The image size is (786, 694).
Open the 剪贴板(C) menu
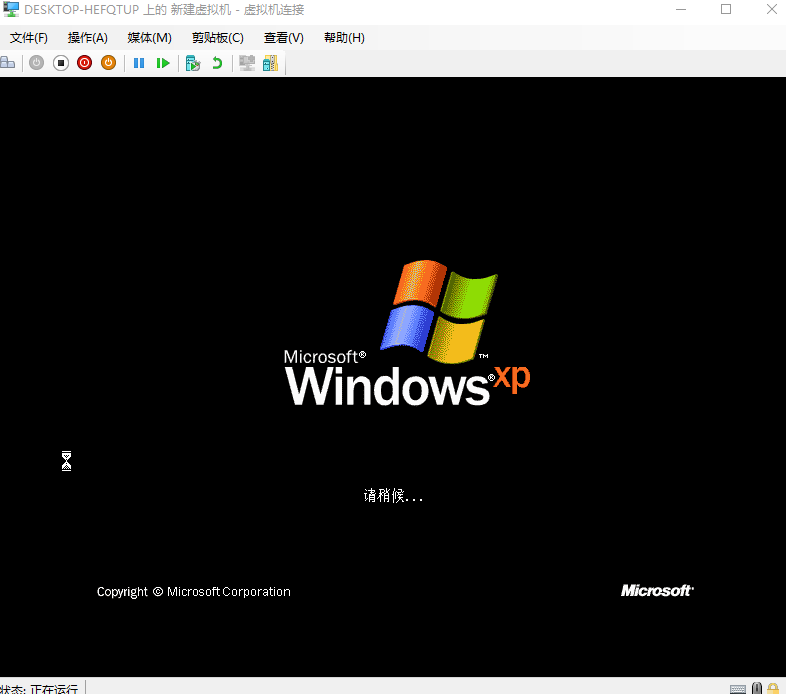click(218, 38)
